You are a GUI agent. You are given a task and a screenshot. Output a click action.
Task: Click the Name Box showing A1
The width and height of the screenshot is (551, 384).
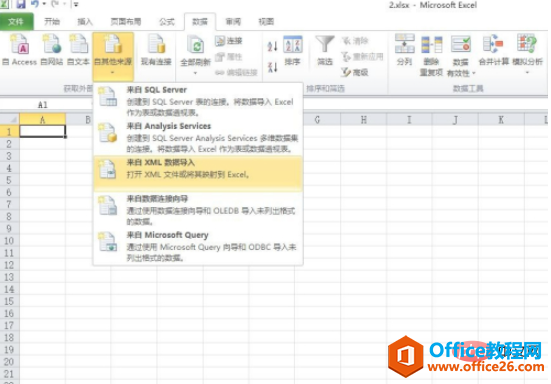[x=43, y=105]
